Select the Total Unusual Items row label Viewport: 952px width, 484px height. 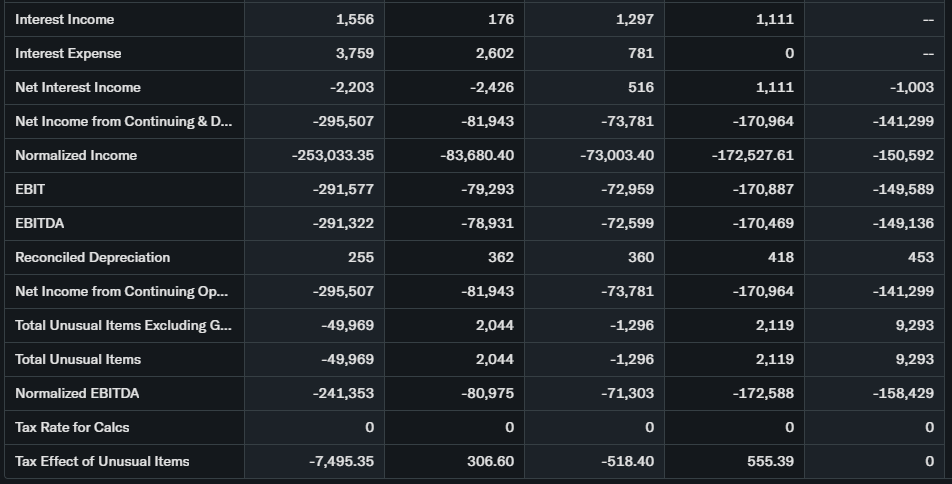click(78, 360)
